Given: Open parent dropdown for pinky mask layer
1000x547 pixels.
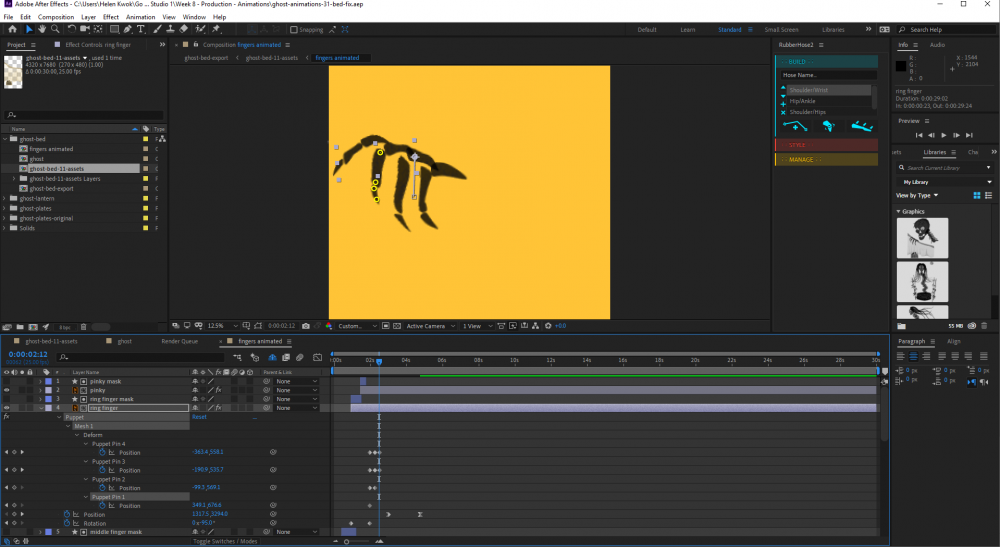Looking at the screenshot, I should [x=295, y=381].
